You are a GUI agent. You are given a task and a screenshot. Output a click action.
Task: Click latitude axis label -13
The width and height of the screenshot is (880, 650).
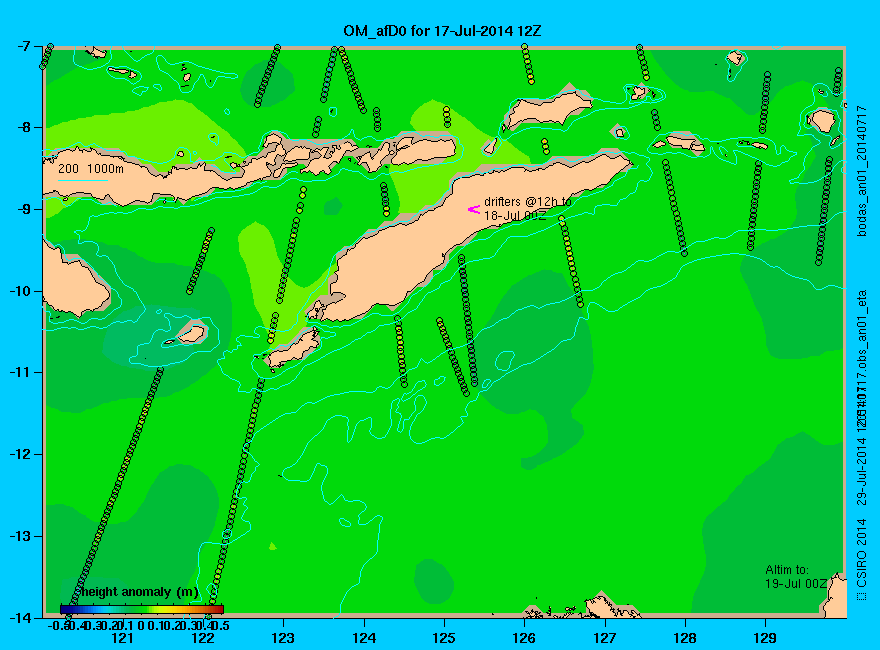pyautogui.click(x=22, y=536)
